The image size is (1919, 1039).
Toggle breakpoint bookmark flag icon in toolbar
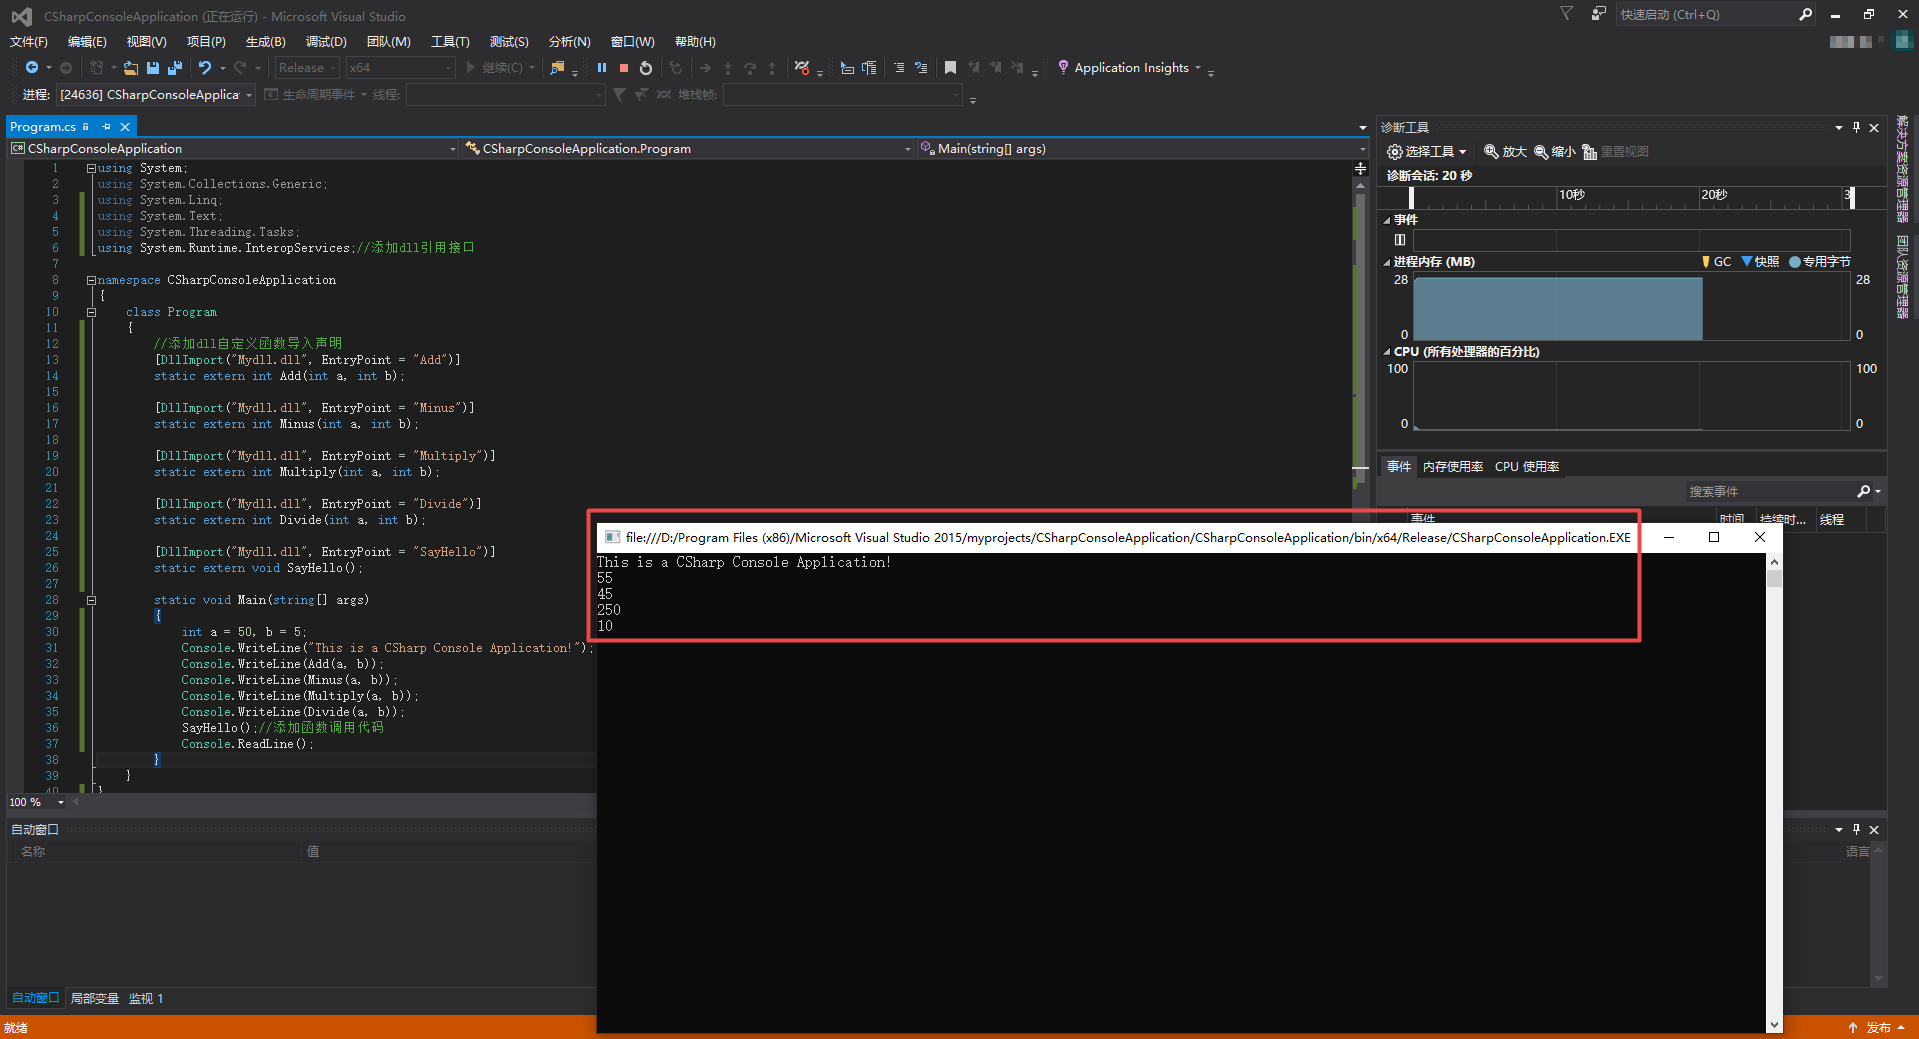950,67
